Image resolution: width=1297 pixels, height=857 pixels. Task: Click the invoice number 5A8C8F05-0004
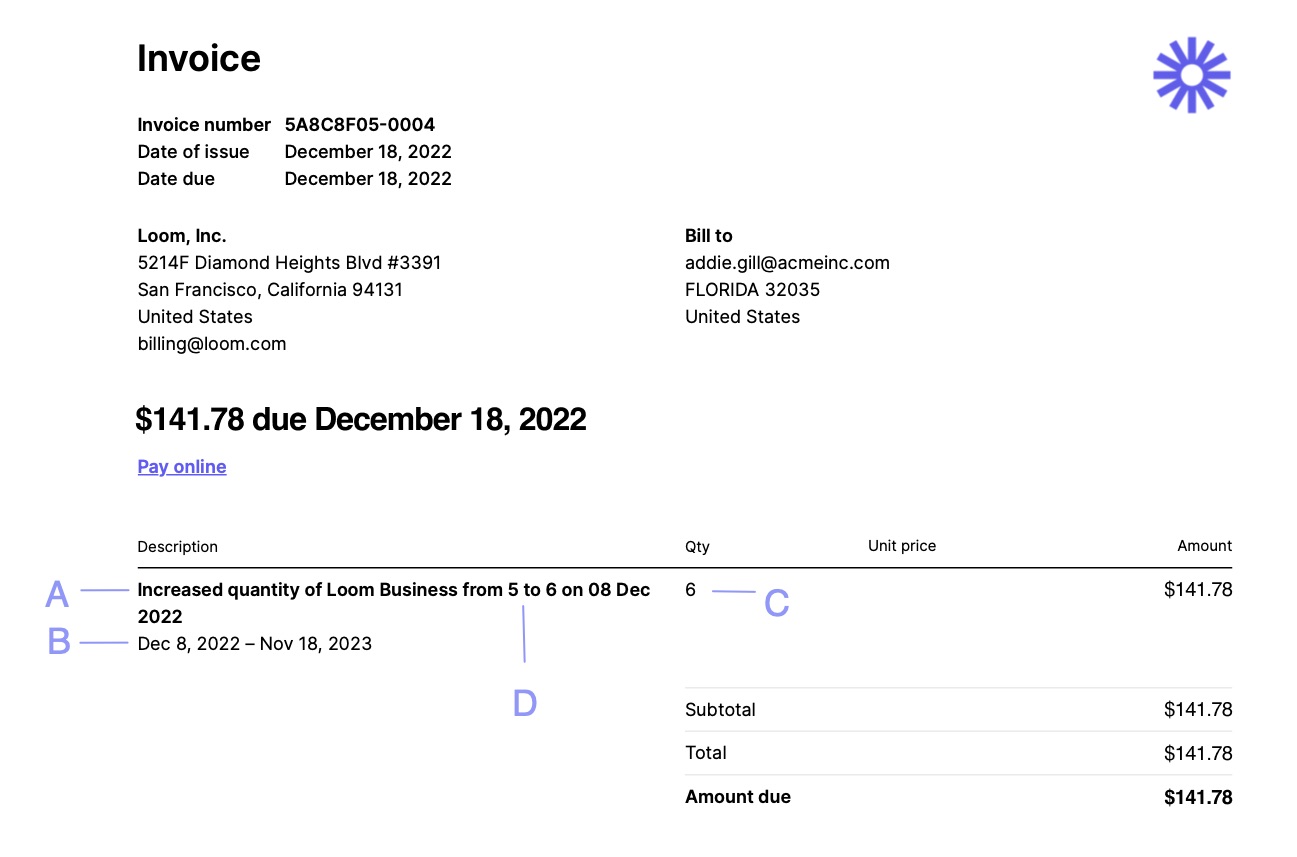tap(360, 125)
